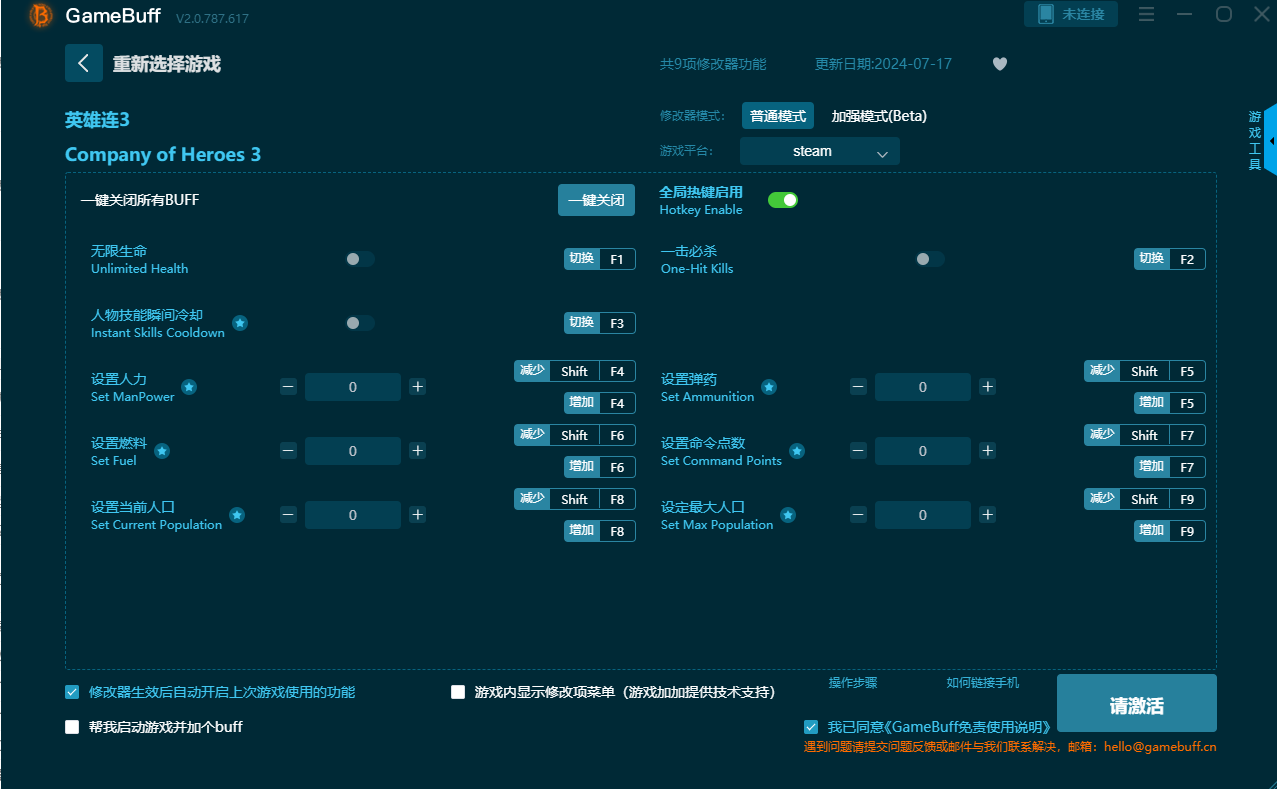Click star icon next to Set Max Population
This screenshot has width=1277, height=789.
(788, 515)
